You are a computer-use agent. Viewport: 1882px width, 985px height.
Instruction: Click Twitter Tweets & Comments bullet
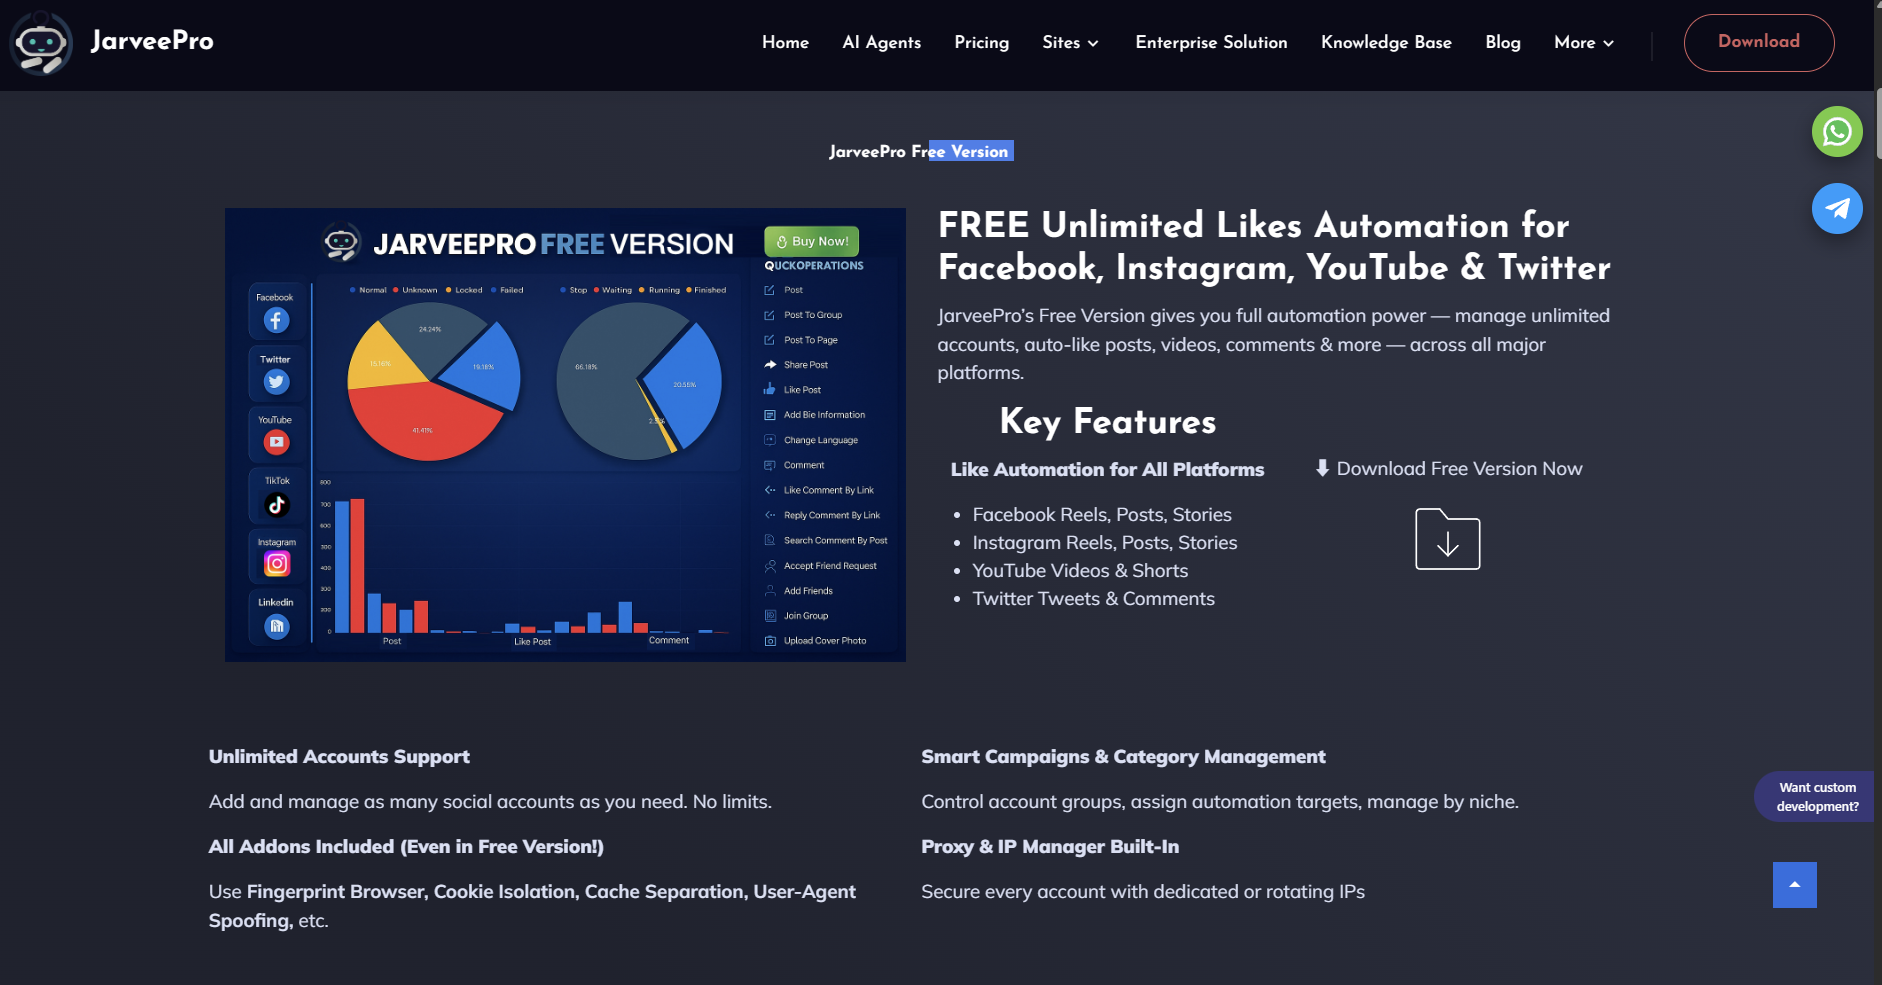point(1093,598)
